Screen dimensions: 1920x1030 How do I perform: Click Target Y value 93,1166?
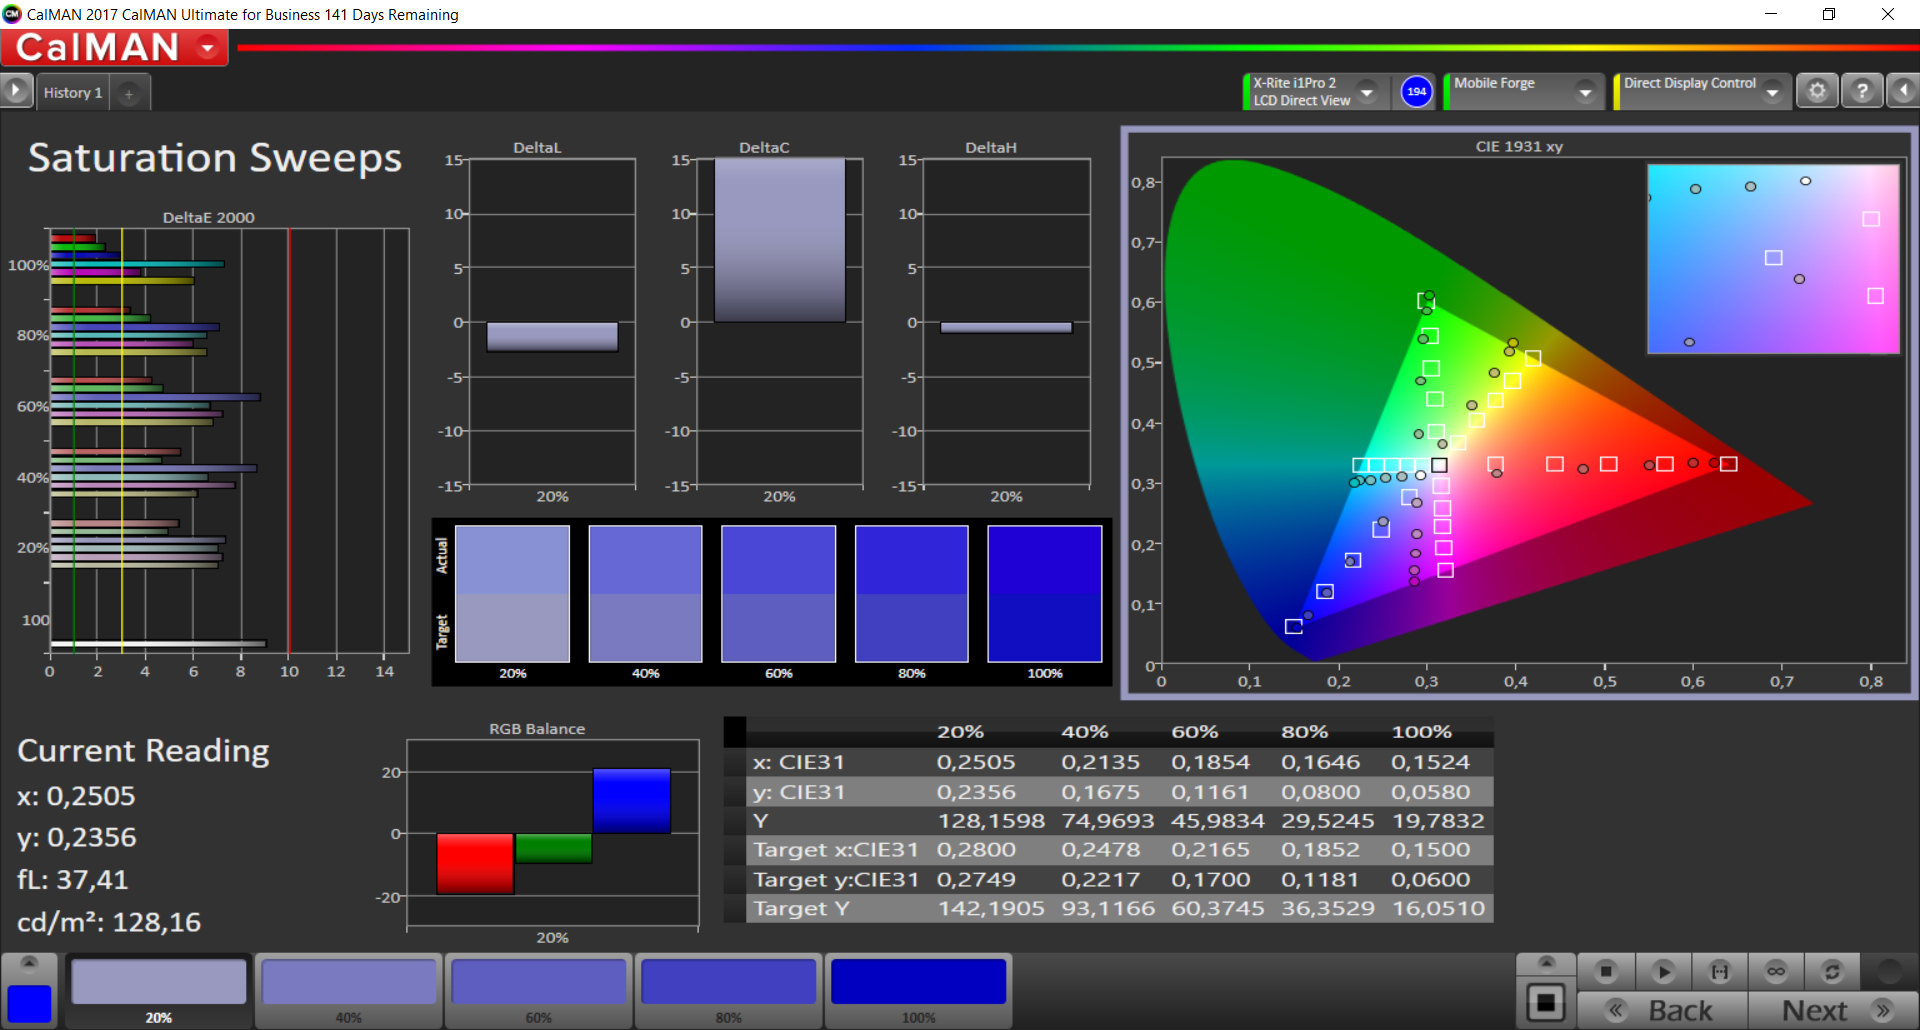pos(1108,909)
